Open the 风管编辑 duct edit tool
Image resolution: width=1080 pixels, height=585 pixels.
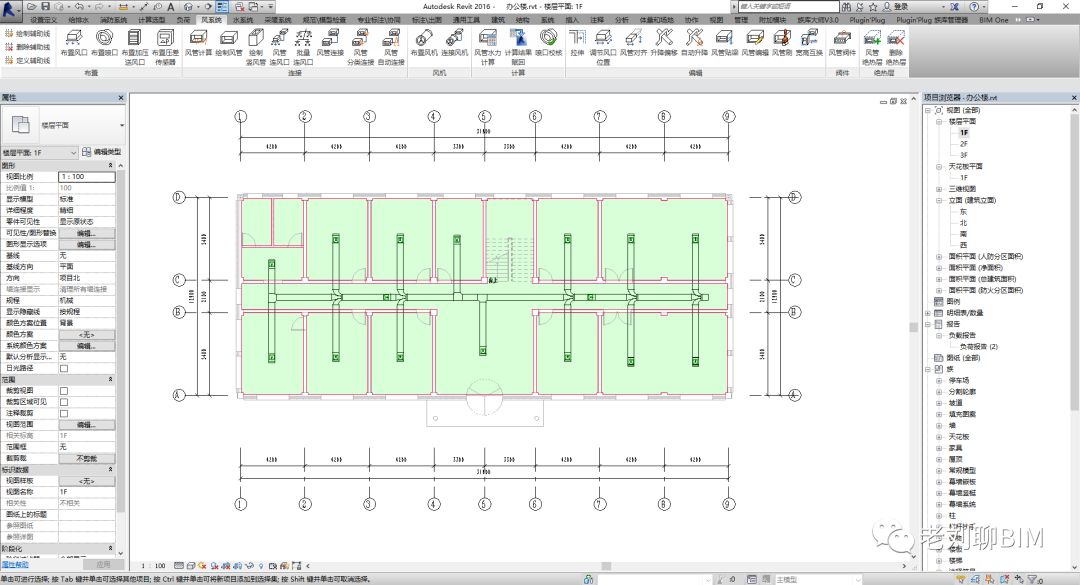(x=755, y=42)
